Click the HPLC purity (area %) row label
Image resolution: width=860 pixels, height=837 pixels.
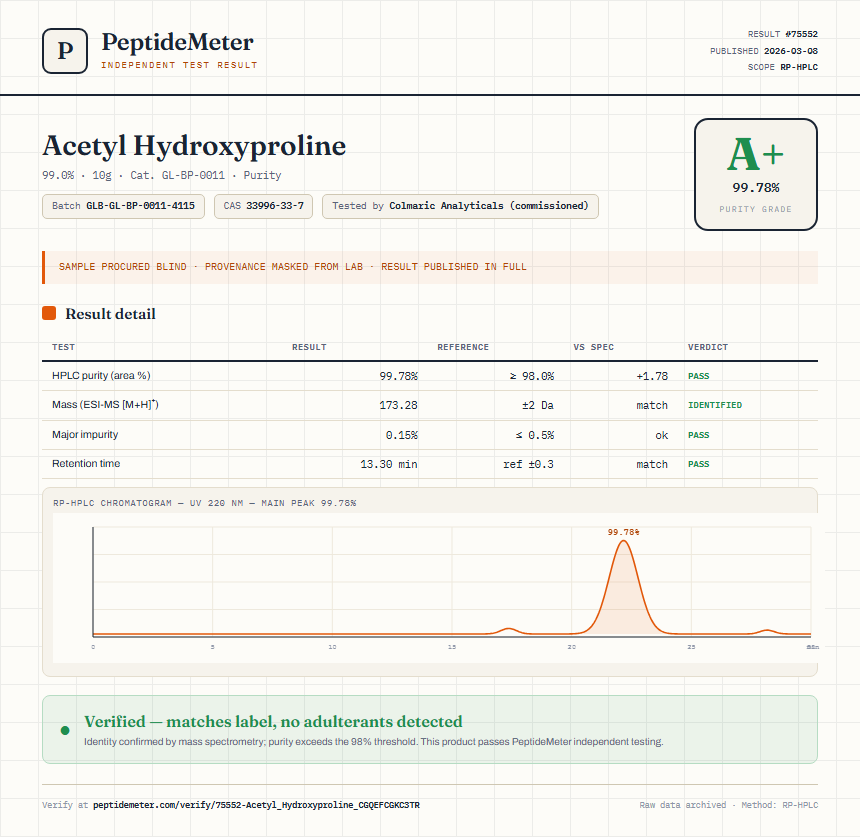[101, 376]
